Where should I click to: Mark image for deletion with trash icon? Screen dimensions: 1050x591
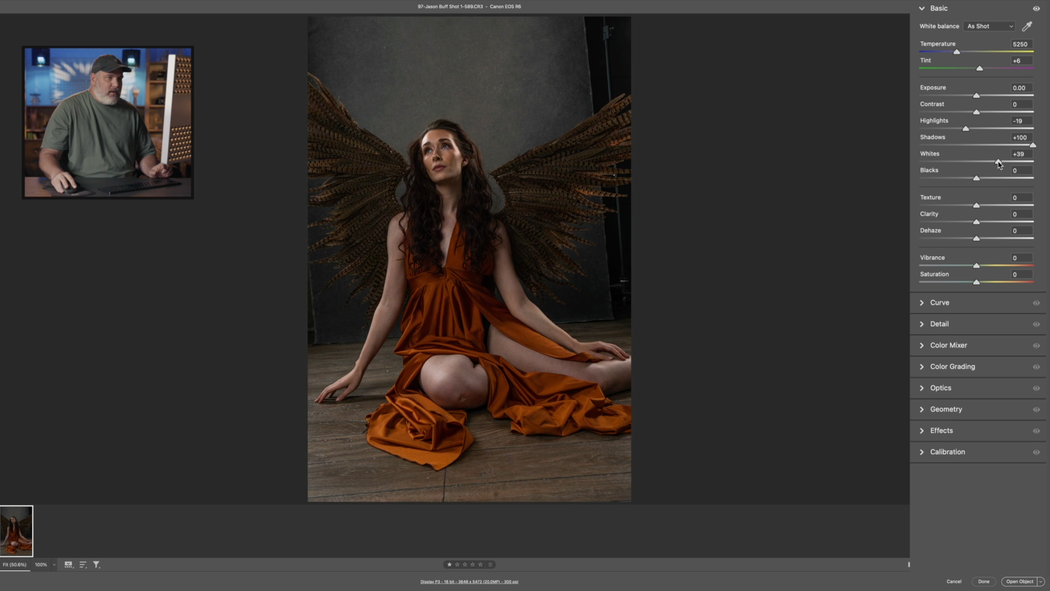(x=490, y=565)
